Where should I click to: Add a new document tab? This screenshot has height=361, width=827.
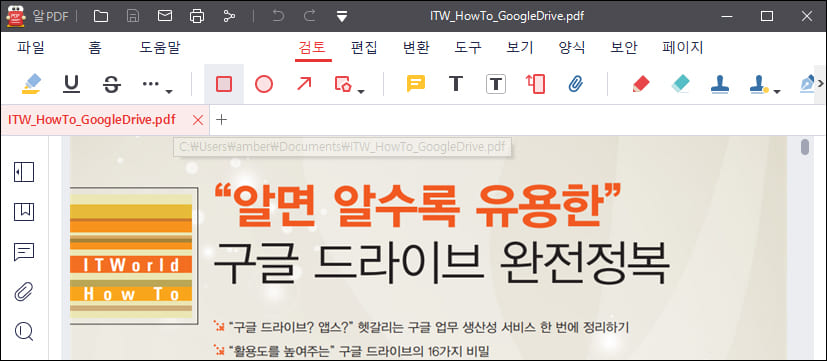(222, 120)
